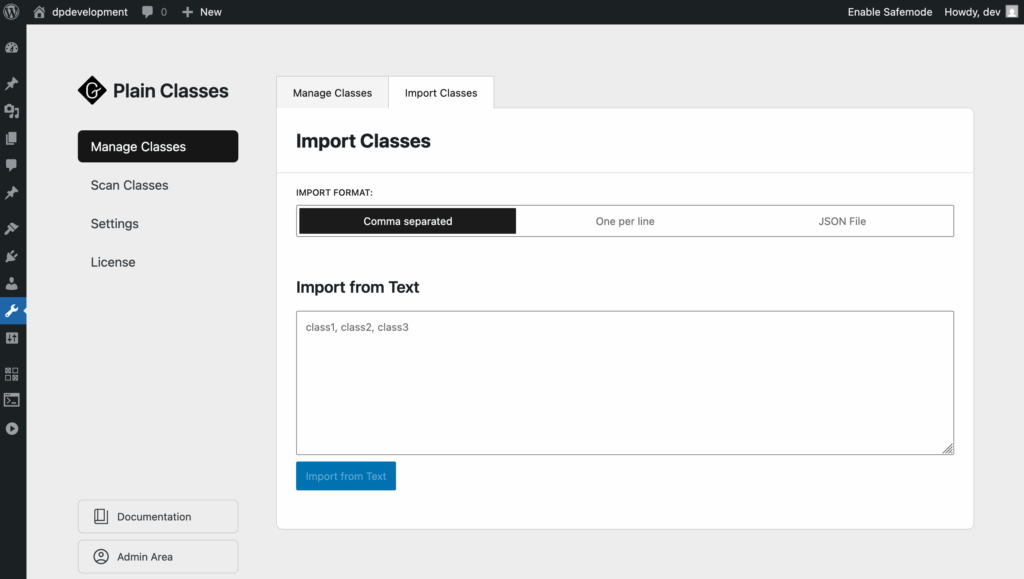Open Appearance paintbrush icon in sidebar
Screen dimensions: 1024x579
coord(12,228)
